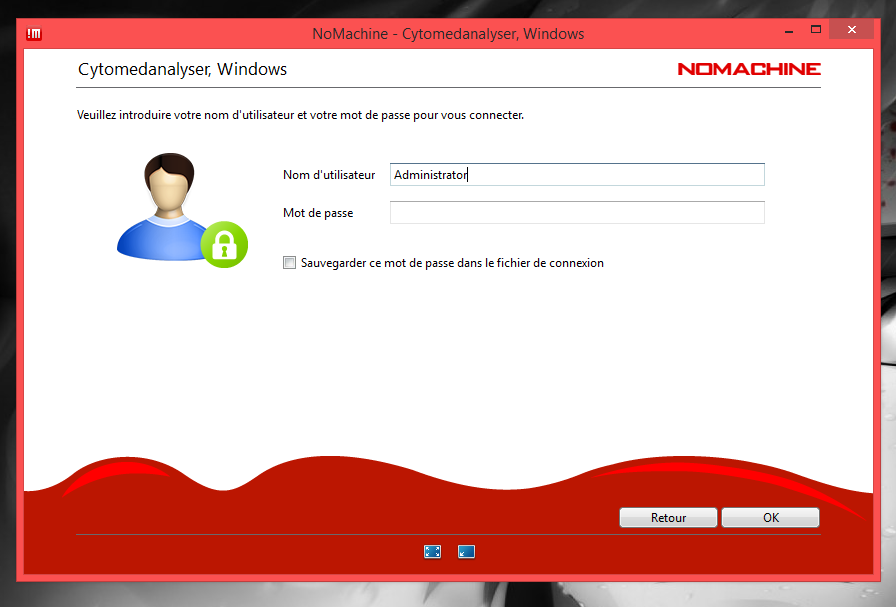Click the fullscreen icon in bottom bar
This screenshot has width=896, height=607.
click(432, 551)
